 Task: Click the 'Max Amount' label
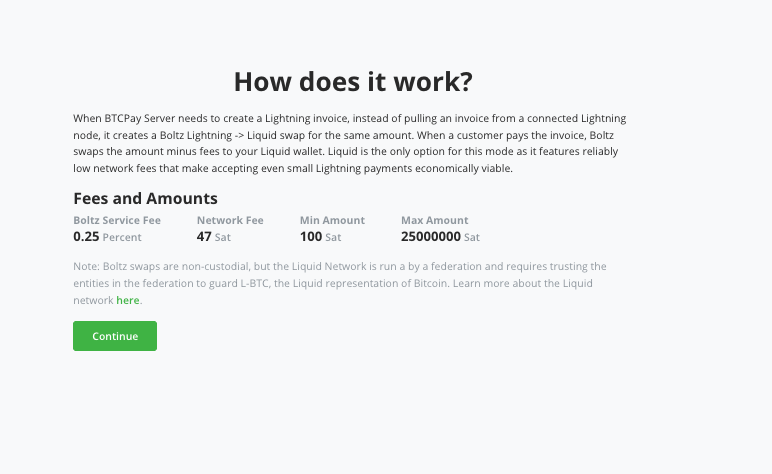pos(434,220)
